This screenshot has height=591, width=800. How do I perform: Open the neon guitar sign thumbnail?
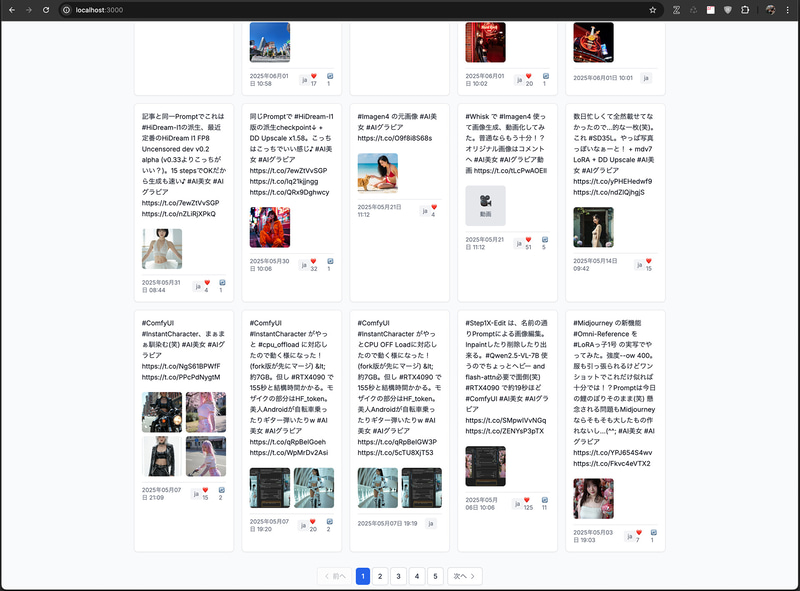(x=593, y=42)
